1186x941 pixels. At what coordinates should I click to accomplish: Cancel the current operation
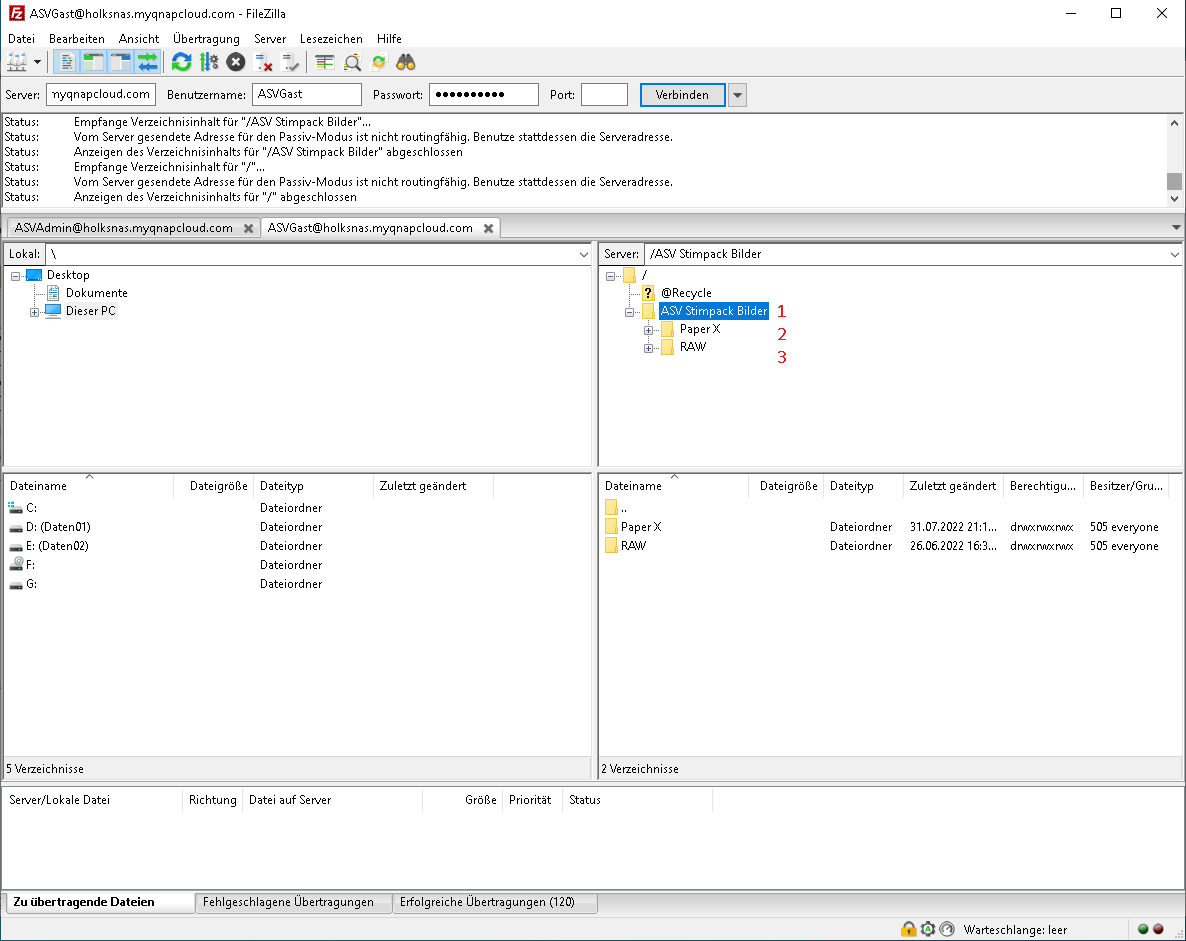pyautogui.click(x=236, y=62)
